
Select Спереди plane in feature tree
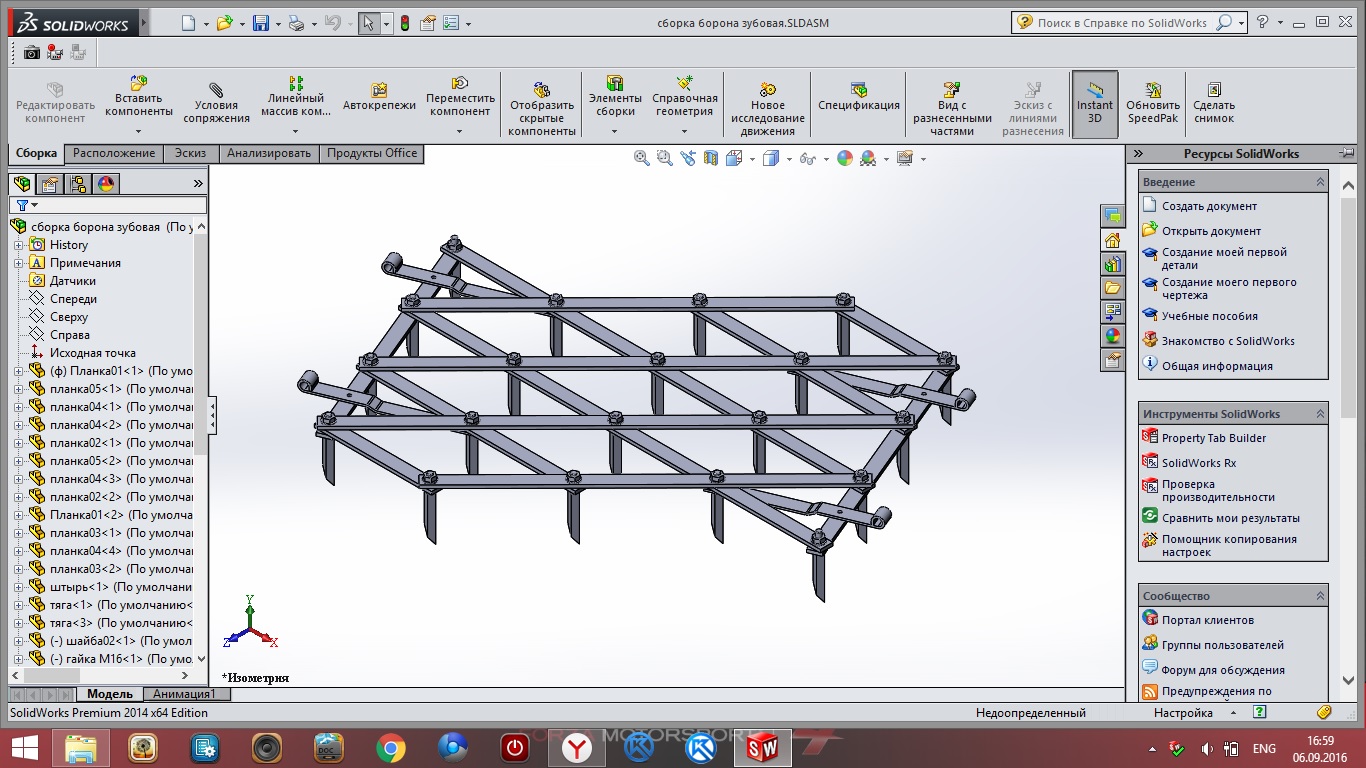click(73, 299)
